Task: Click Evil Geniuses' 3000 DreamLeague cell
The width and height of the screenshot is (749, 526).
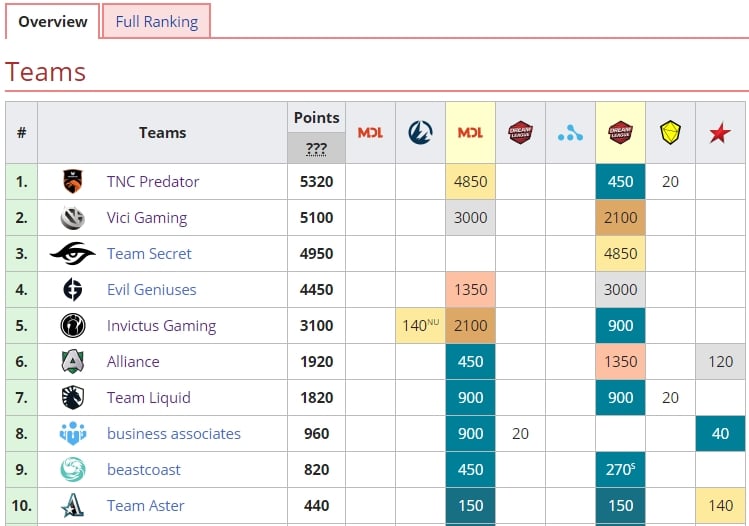Action: (620, 290)
